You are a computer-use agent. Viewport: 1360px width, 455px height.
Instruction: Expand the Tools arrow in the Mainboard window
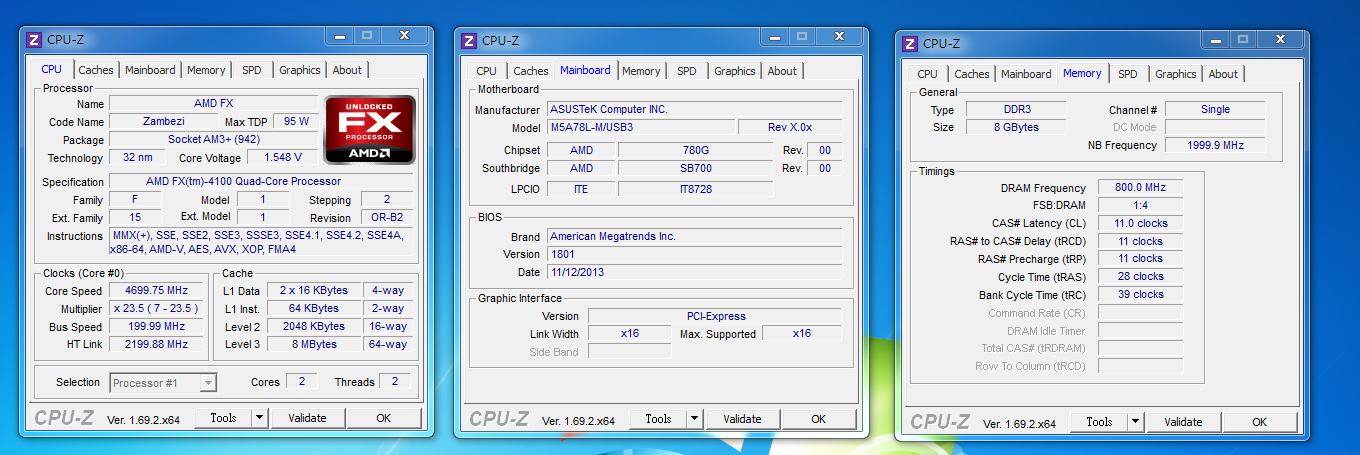[695, 419]
